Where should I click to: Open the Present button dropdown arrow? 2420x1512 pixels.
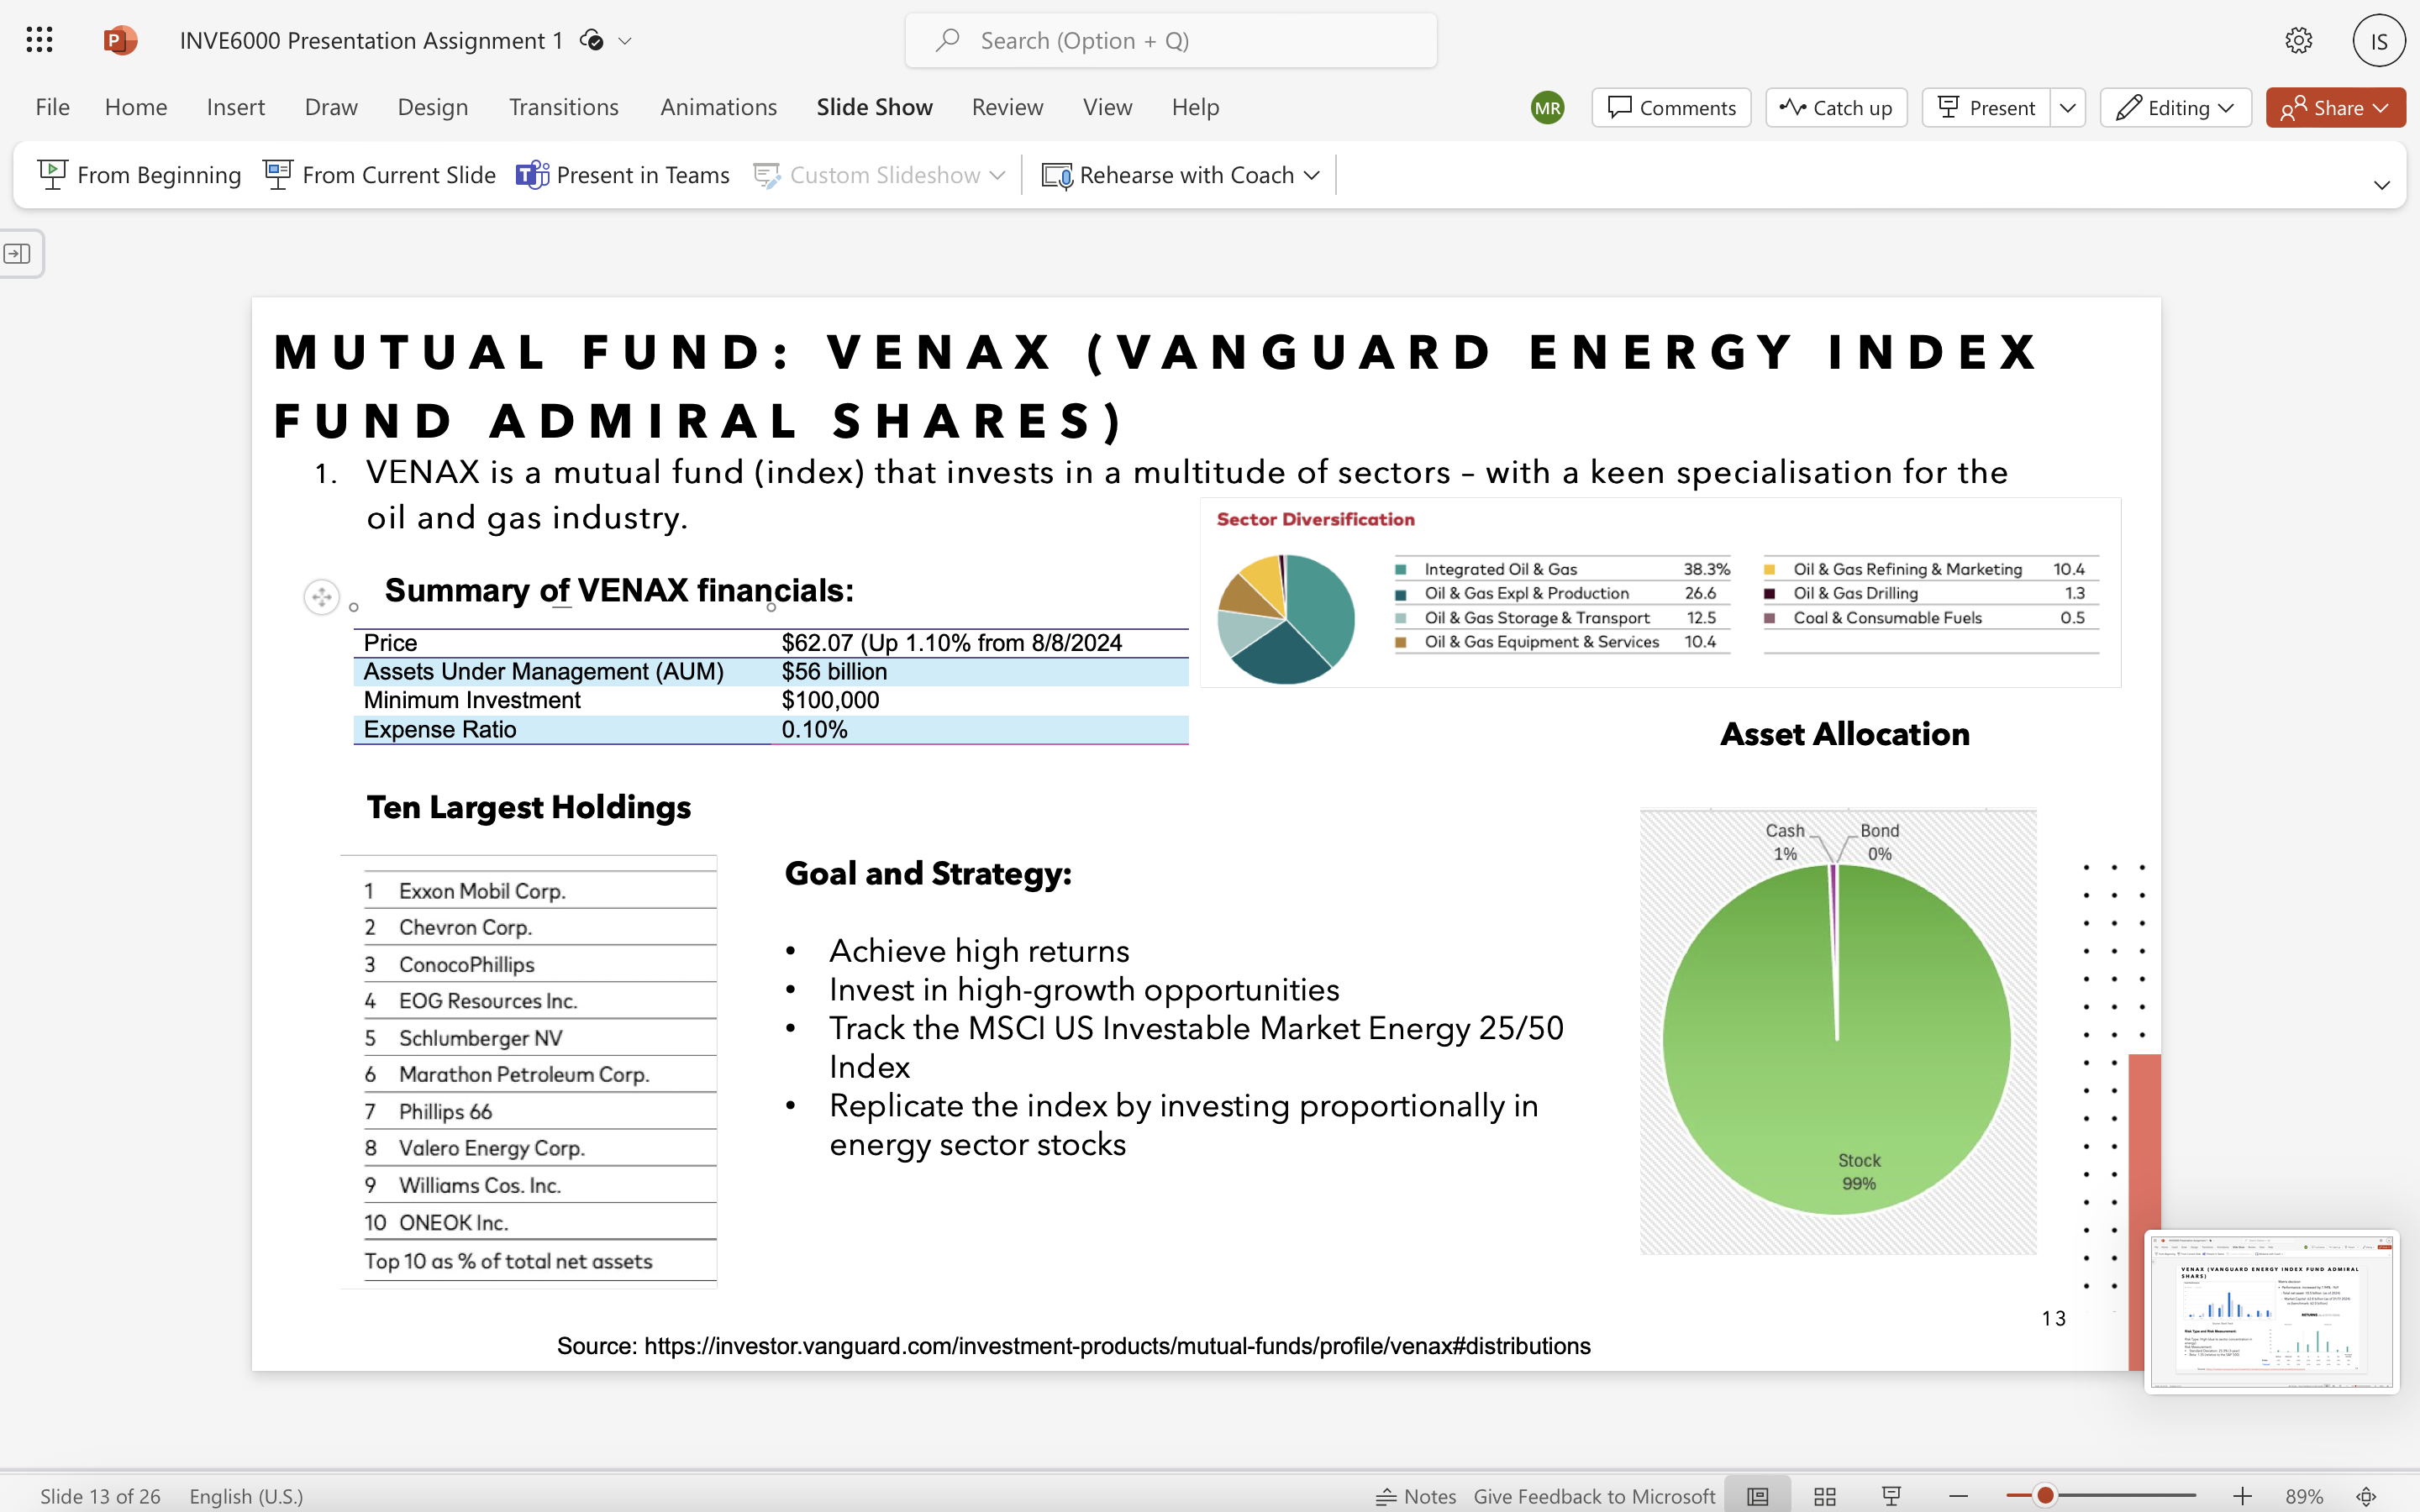click(2067, 107)
